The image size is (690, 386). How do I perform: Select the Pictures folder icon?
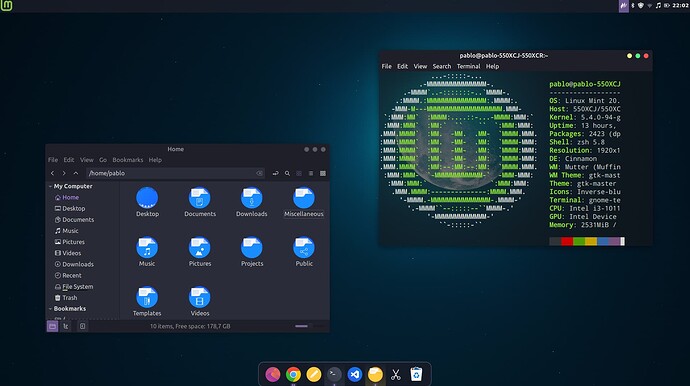[x=199, y=247]
